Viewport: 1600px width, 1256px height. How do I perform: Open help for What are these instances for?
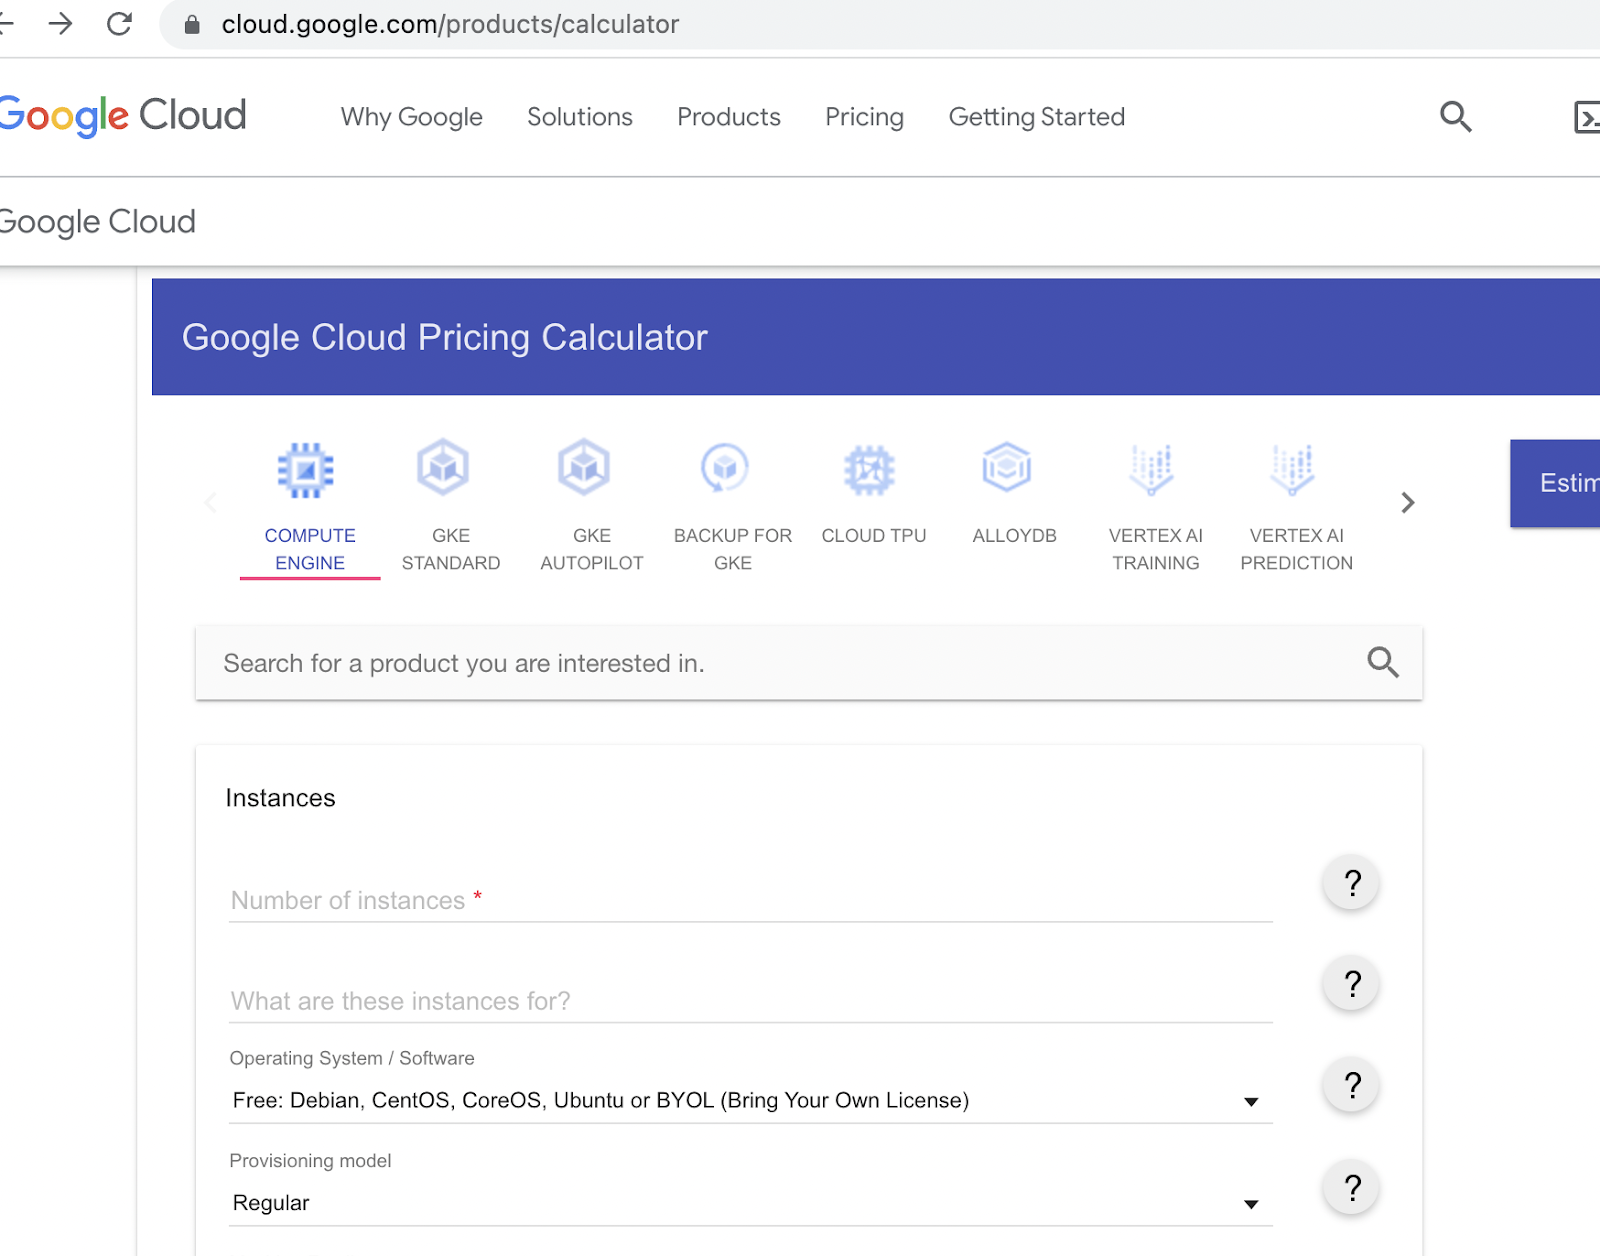pos(1352,984)
